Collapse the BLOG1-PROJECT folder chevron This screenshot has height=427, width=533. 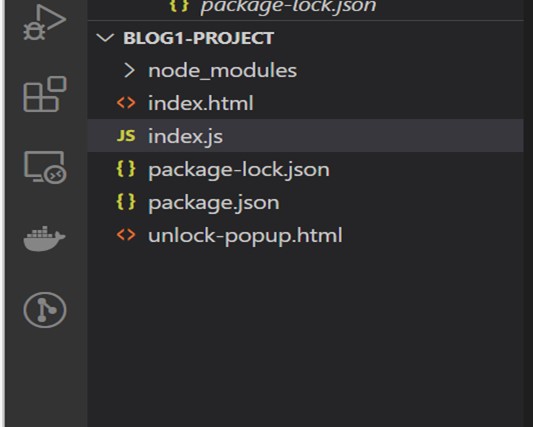(x=105, y=37)
